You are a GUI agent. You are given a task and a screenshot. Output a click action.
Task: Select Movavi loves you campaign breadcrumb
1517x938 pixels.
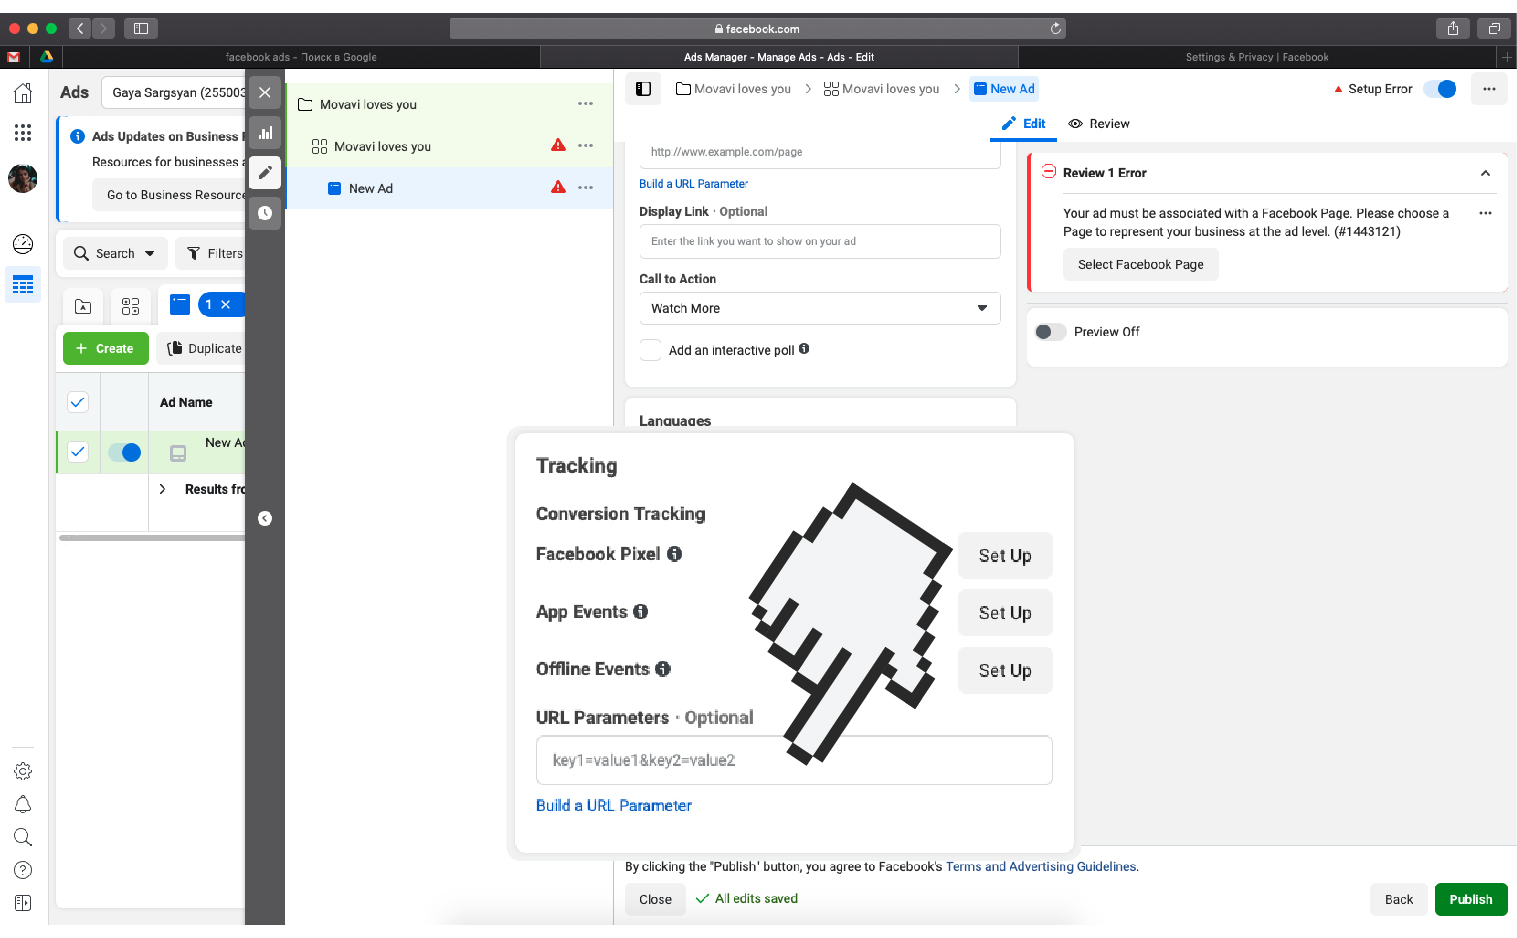point(733,89)
